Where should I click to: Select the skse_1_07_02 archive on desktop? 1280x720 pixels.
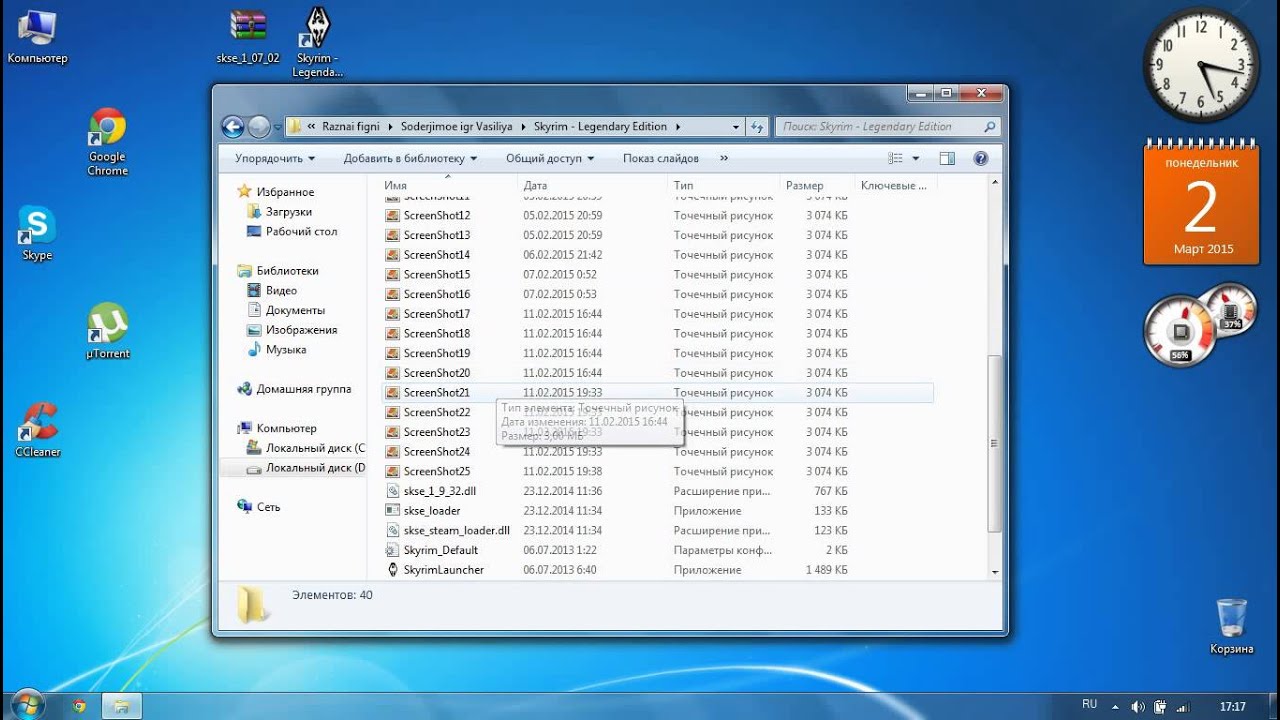click(248, 37)
